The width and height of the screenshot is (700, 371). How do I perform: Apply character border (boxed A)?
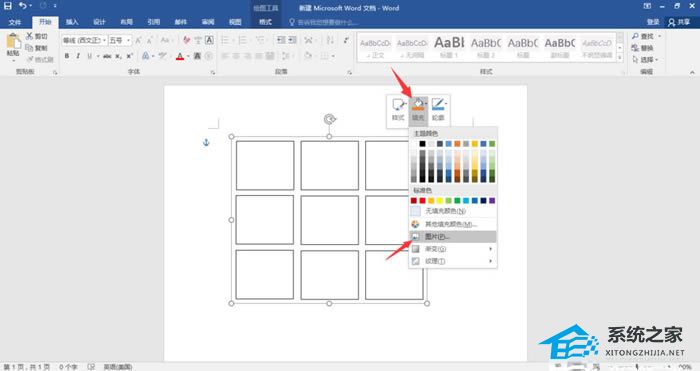tap(209, 40)
